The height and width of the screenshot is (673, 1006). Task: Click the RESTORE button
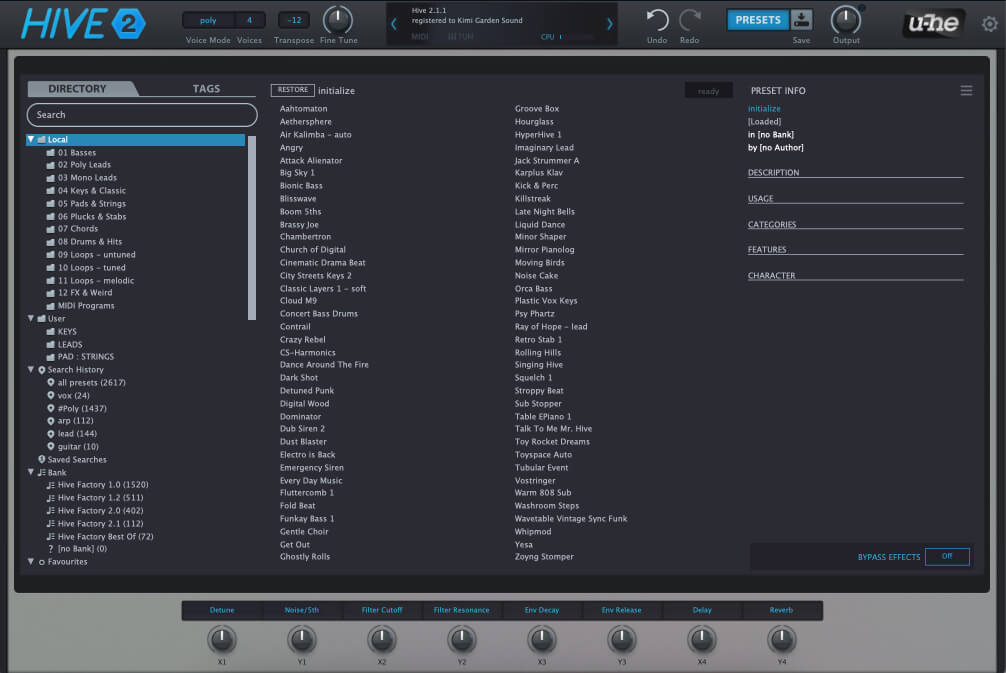click(292, 90)
